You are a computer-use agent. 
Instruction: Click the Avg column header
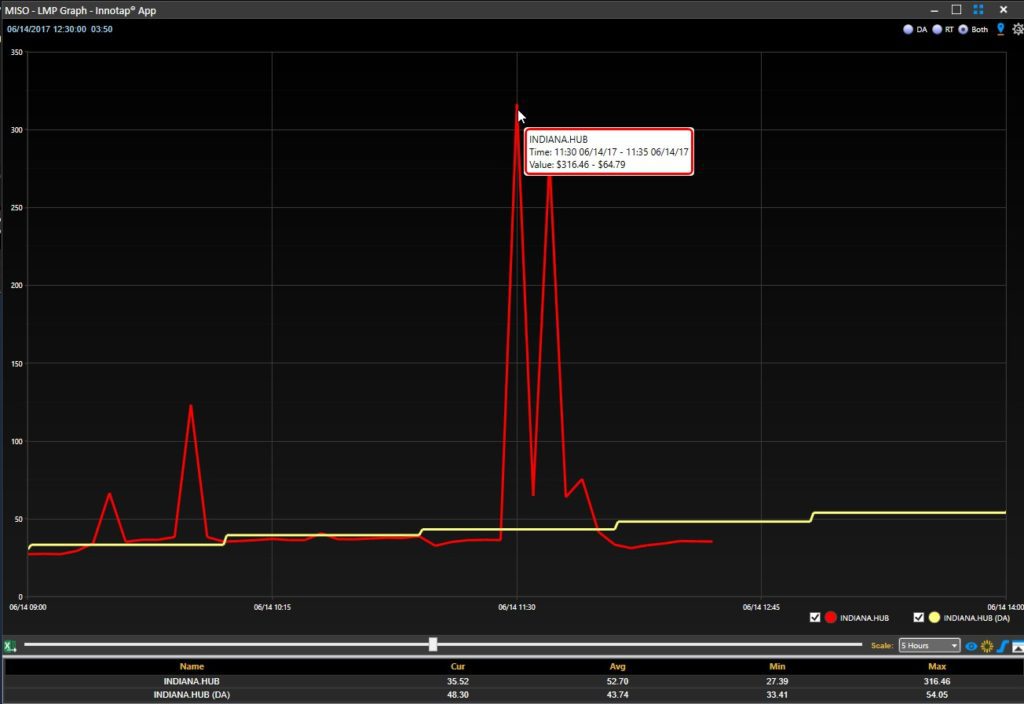click(617, 666)
